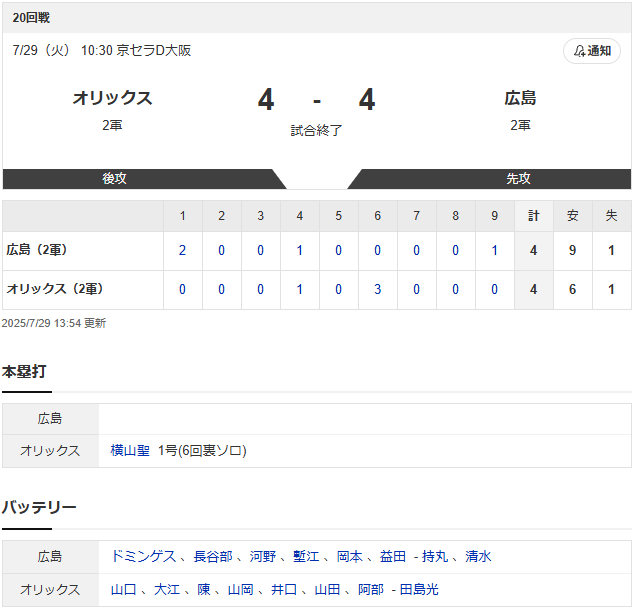
Task: Open 山岡 player link
Action: 241,589
